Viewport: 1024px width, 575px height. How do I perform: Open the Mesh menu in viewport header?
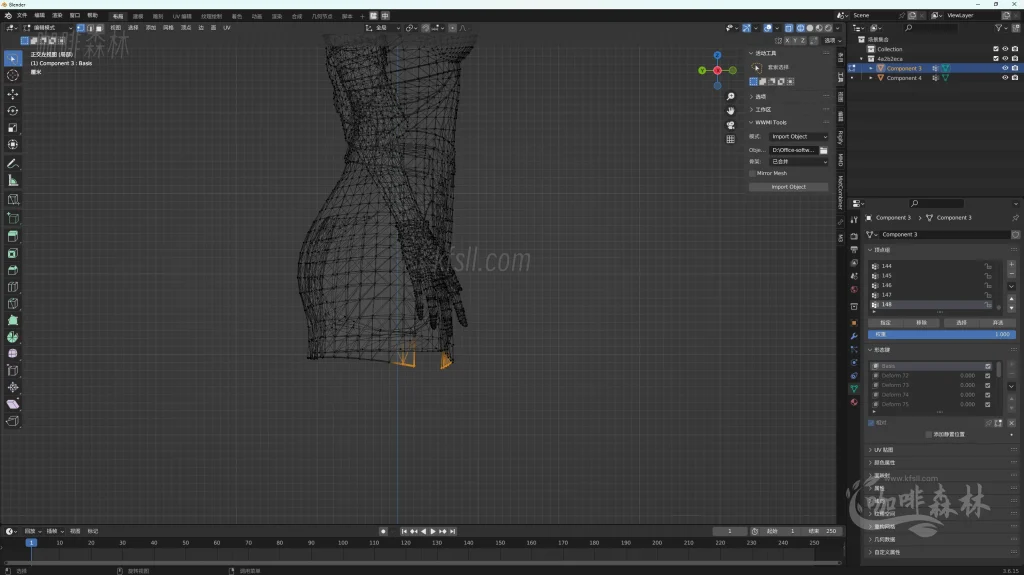coord(168,28)
